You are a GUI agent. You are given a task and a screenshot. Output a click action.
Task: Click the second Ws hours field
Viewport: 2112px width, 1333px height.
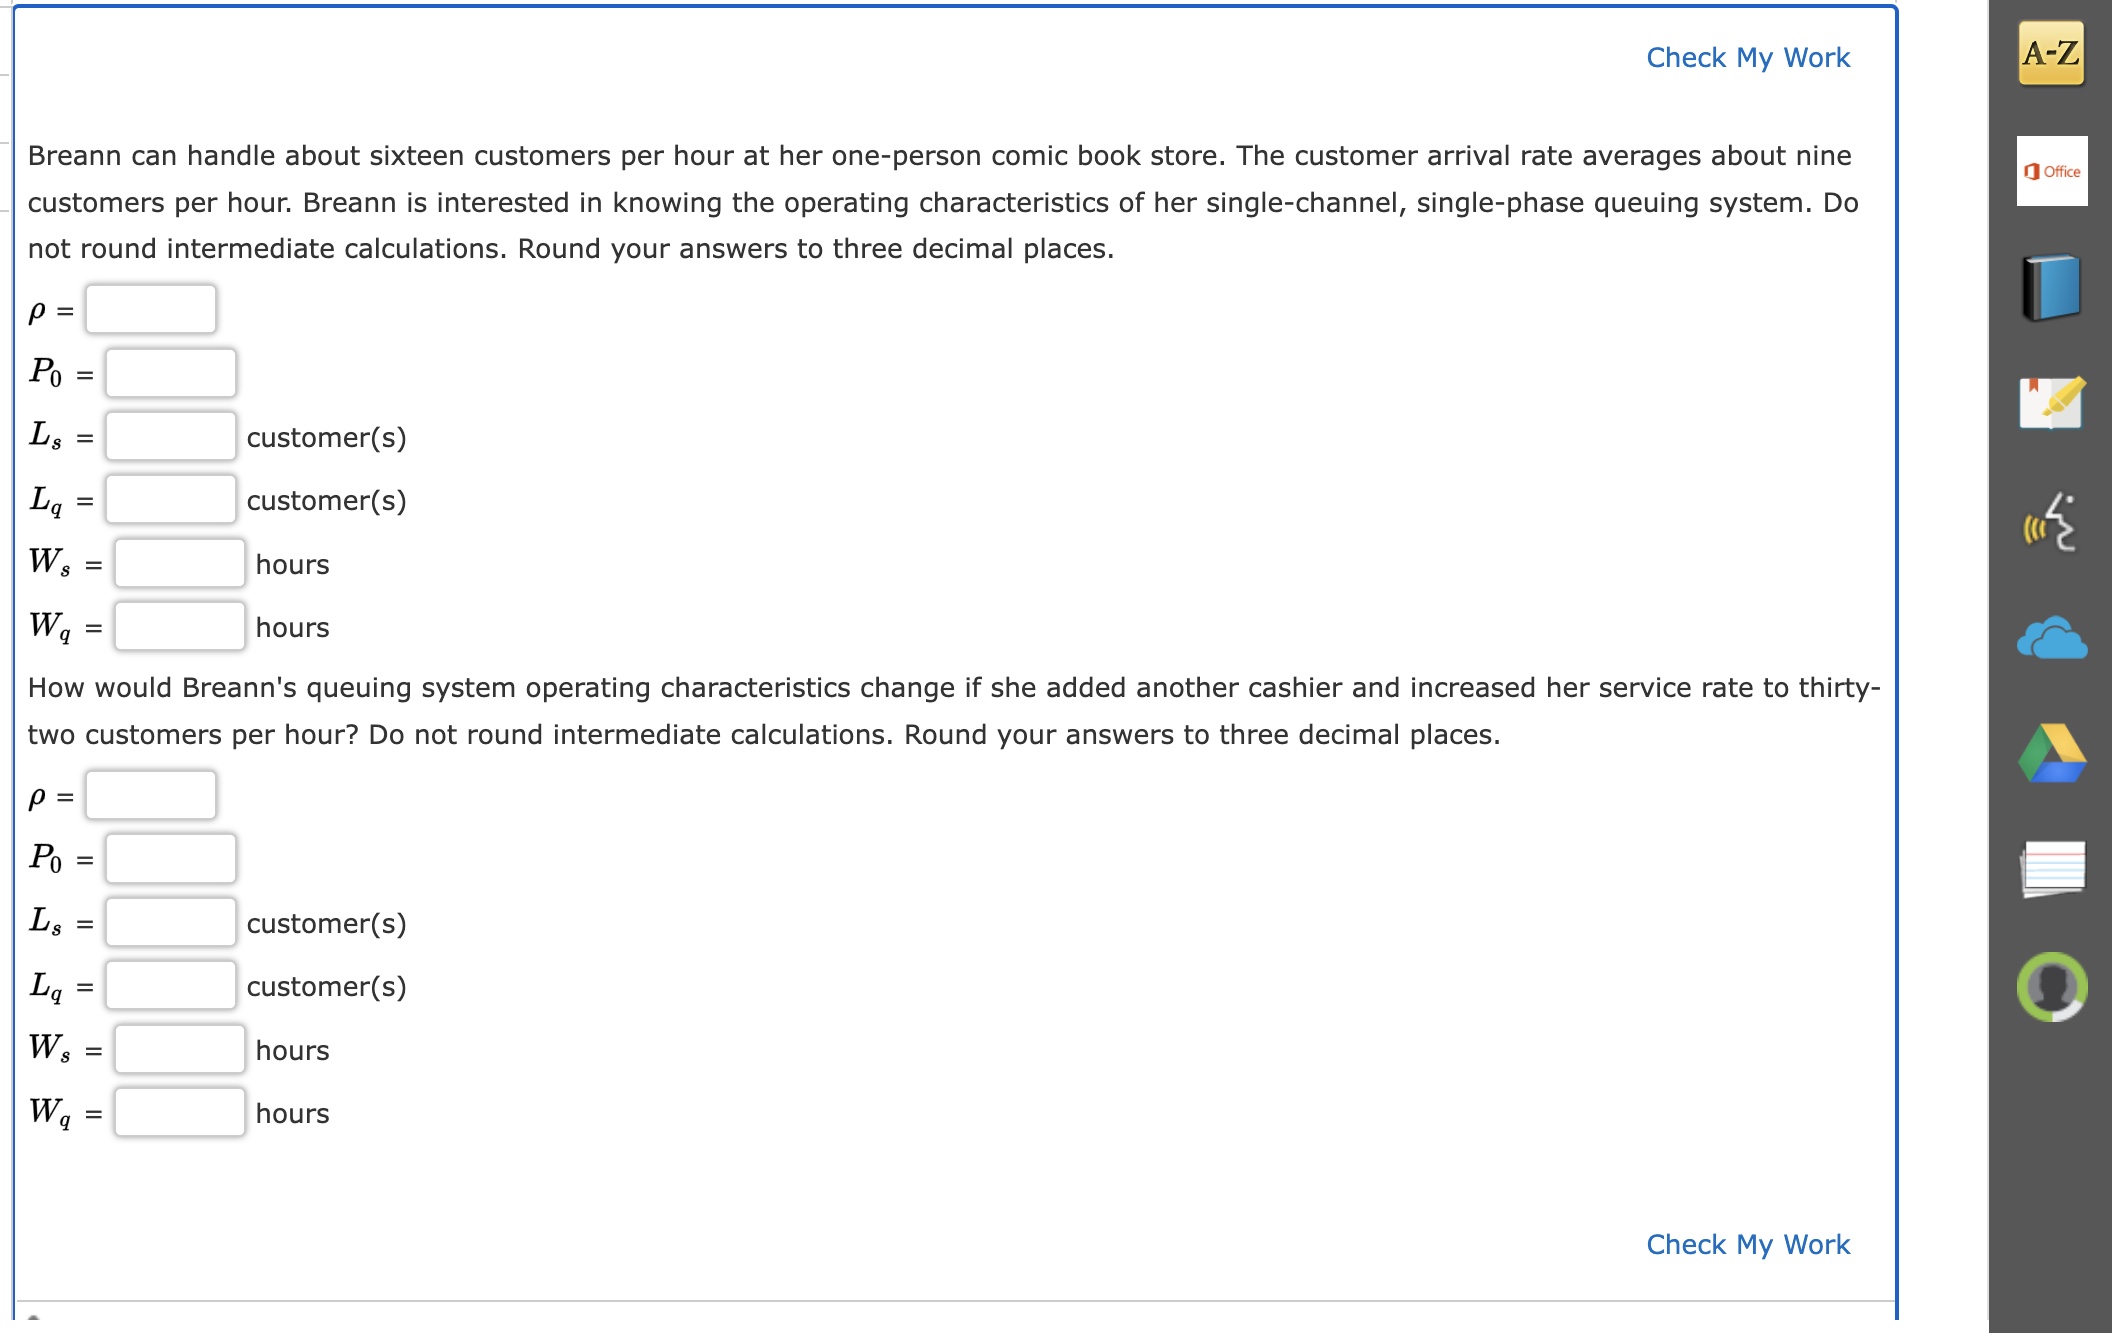point(180,1049)
